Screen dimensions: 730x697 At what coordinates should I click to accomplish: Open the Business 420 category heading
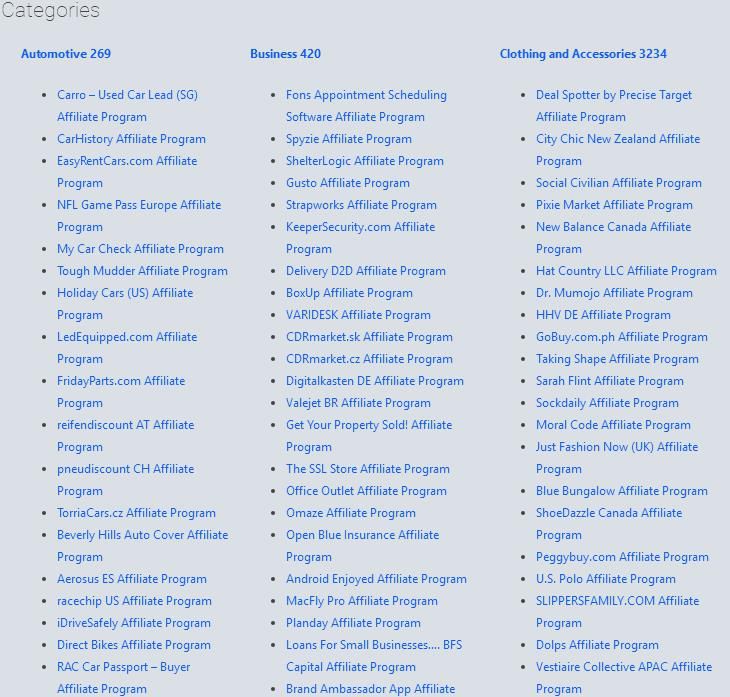[x=285, y=54]
